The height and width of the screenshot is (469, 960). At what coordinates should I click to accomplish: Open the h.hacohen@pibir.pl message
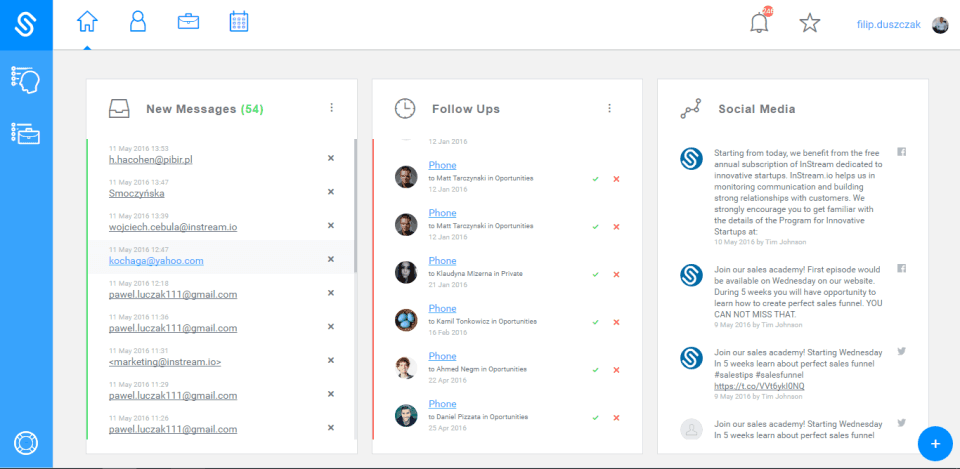point(150,159)
